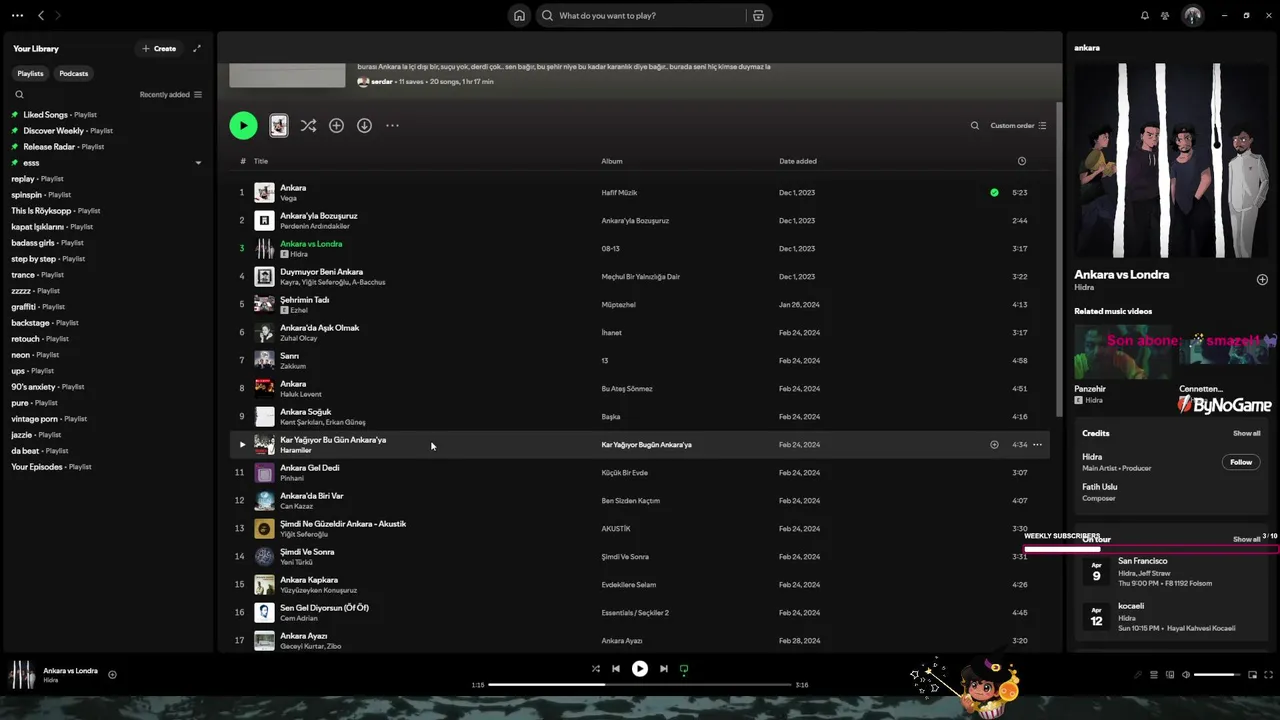Open the Recently added sort dropdown

170,95
